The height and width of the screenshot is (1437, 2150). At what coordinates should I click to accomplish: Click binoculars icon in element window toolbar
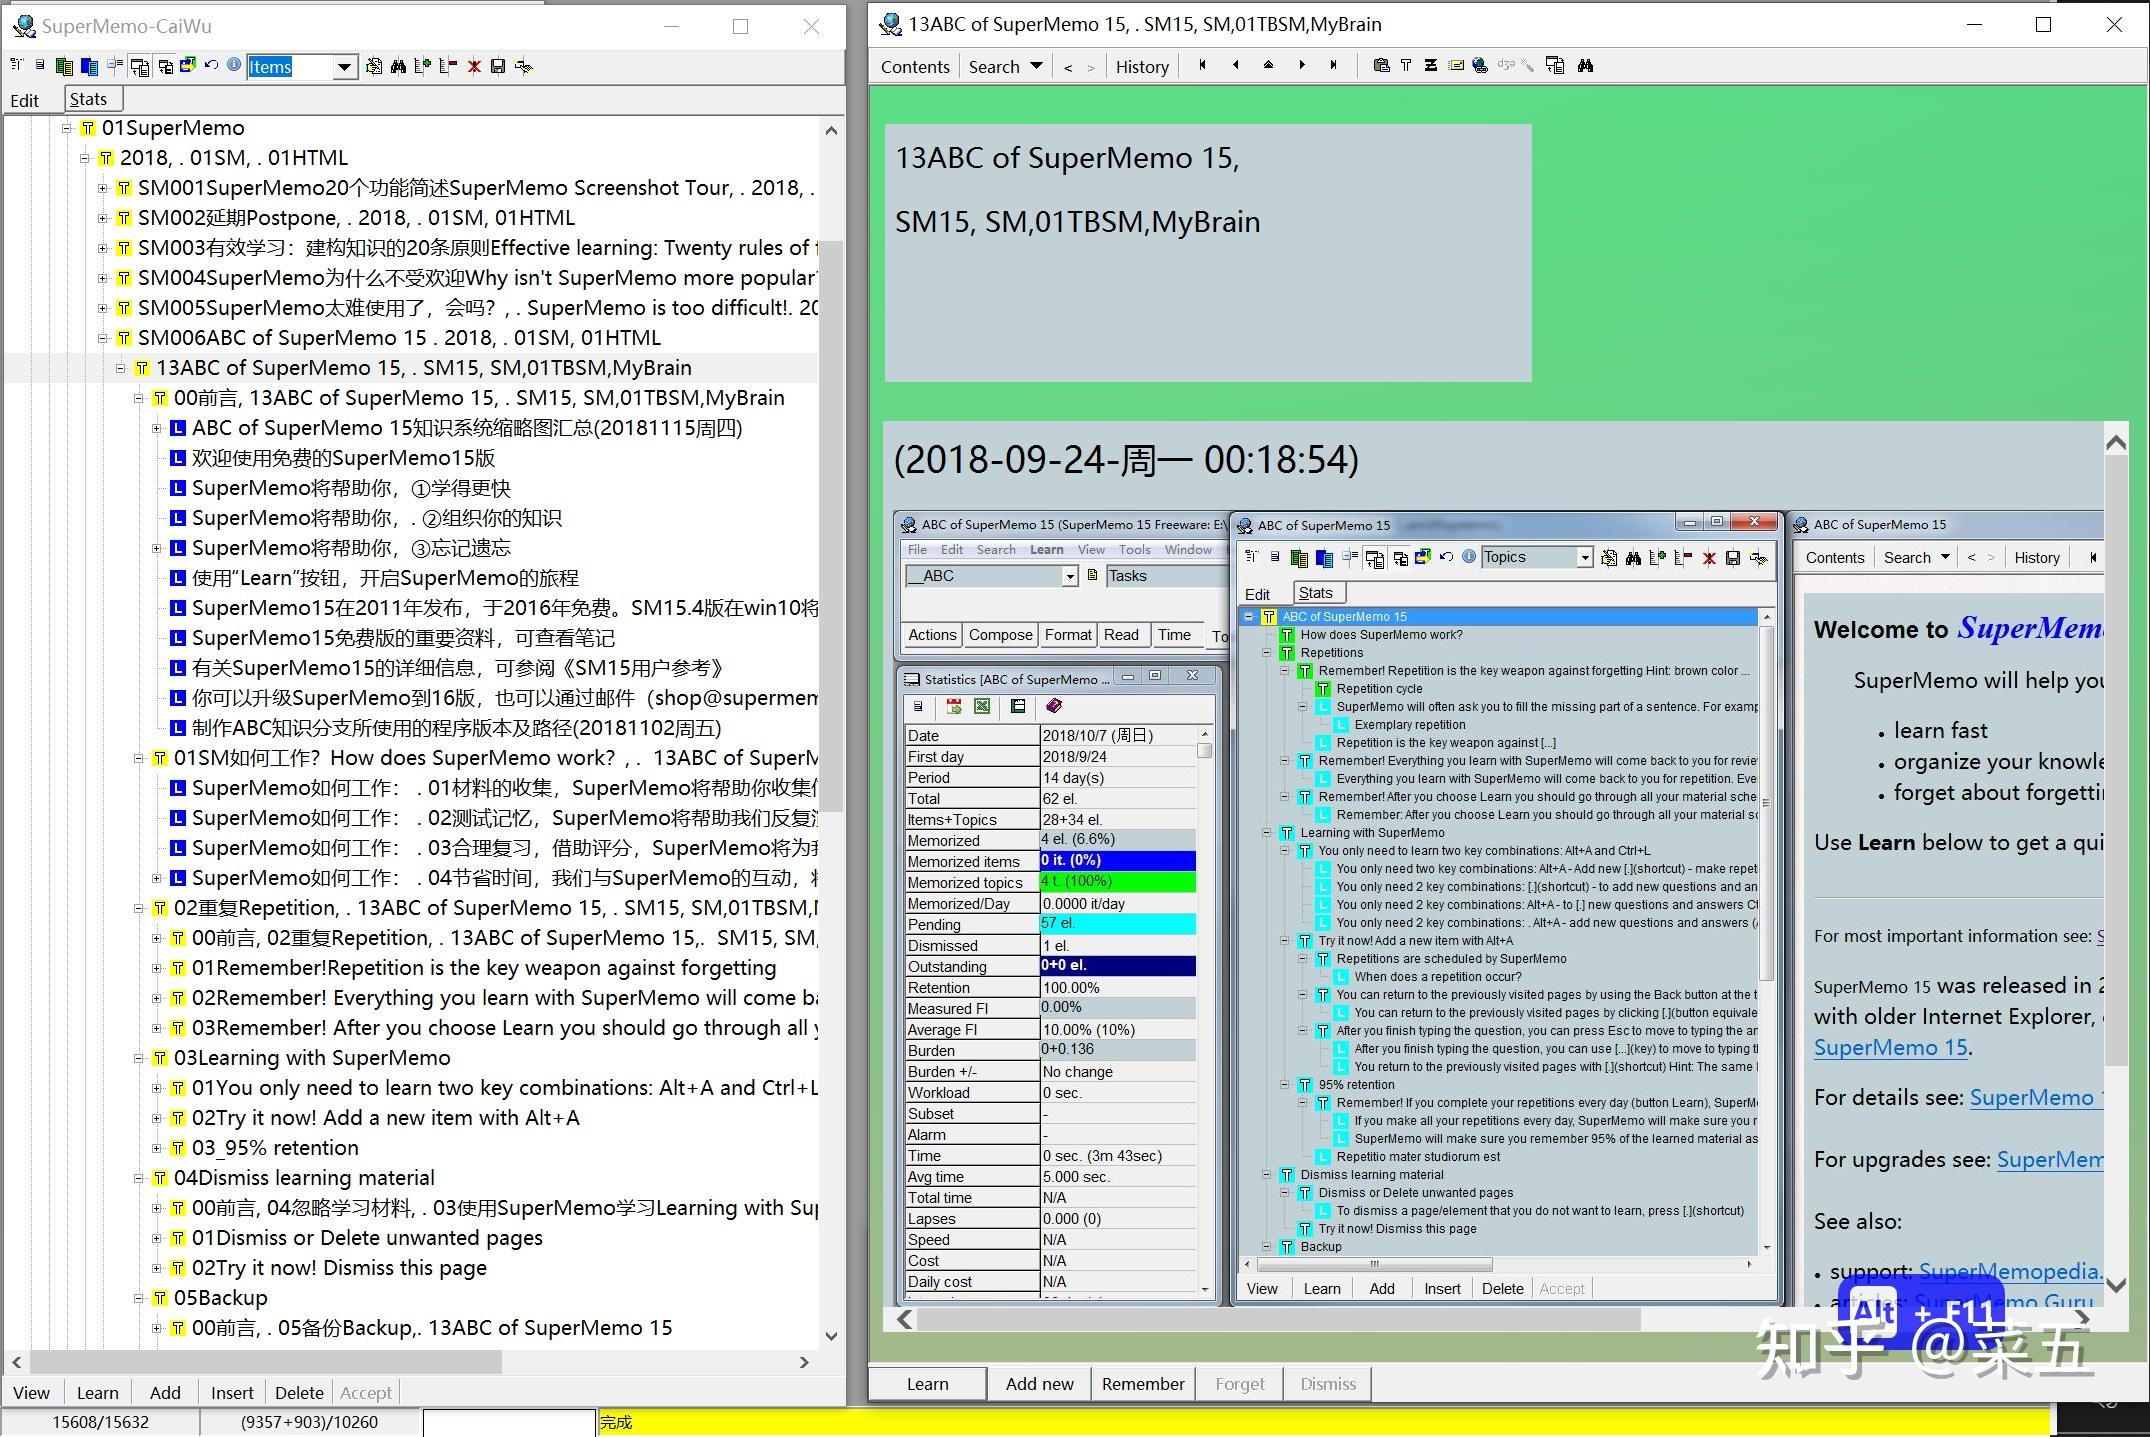[1585, 66]
